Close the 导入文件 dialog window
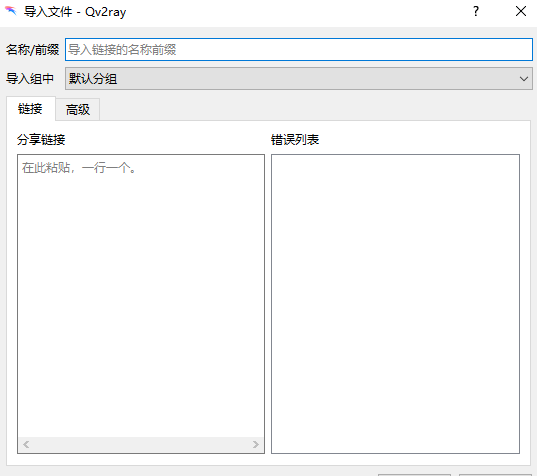 [521, 11]
